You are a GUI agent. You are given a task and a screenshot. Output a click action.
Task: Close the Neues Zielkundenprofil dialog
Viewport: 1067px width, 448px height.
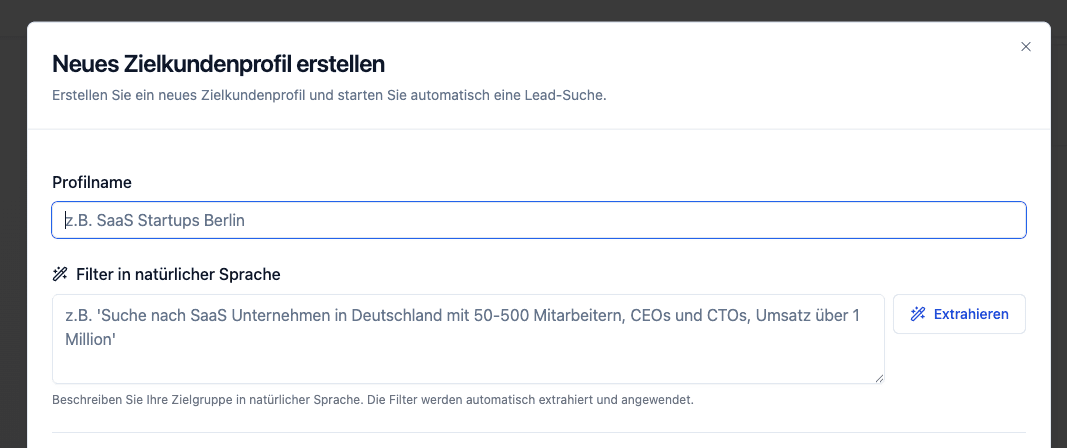coord(1026,46)
